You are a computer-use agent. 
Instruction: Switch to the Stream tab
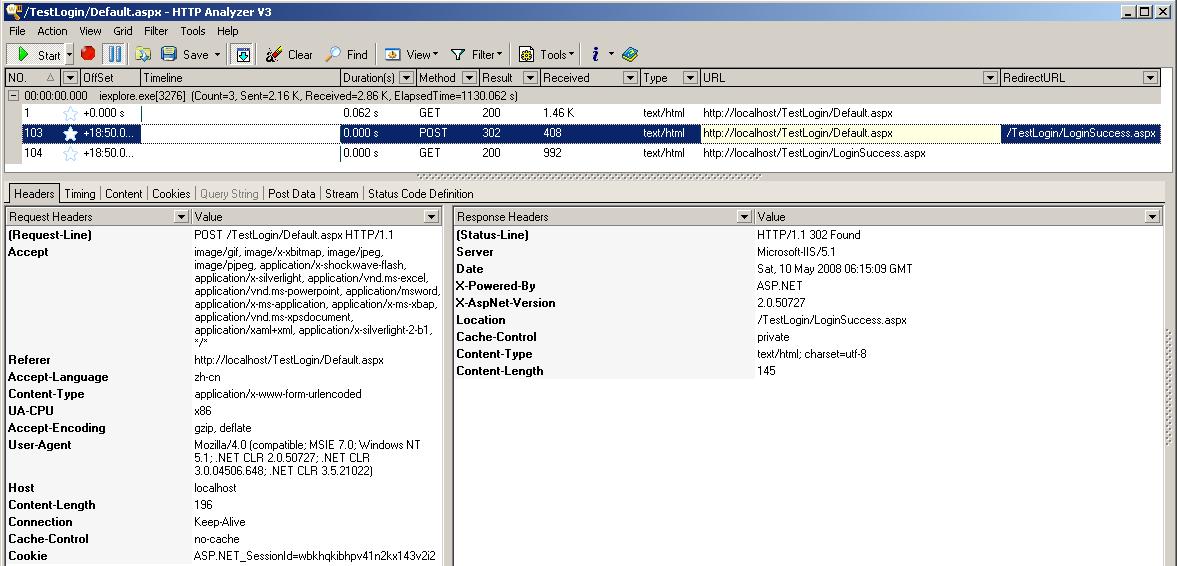pos(342,194)
